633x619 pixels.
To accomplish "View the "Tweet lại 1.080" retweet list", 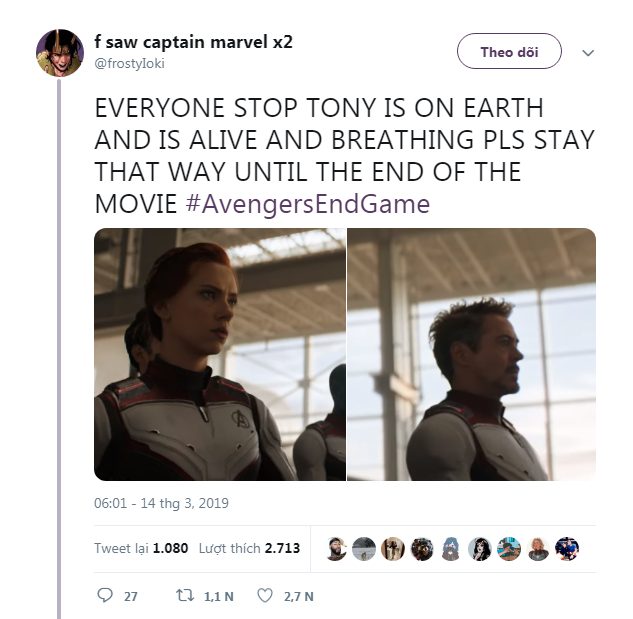I will point(141,548).
